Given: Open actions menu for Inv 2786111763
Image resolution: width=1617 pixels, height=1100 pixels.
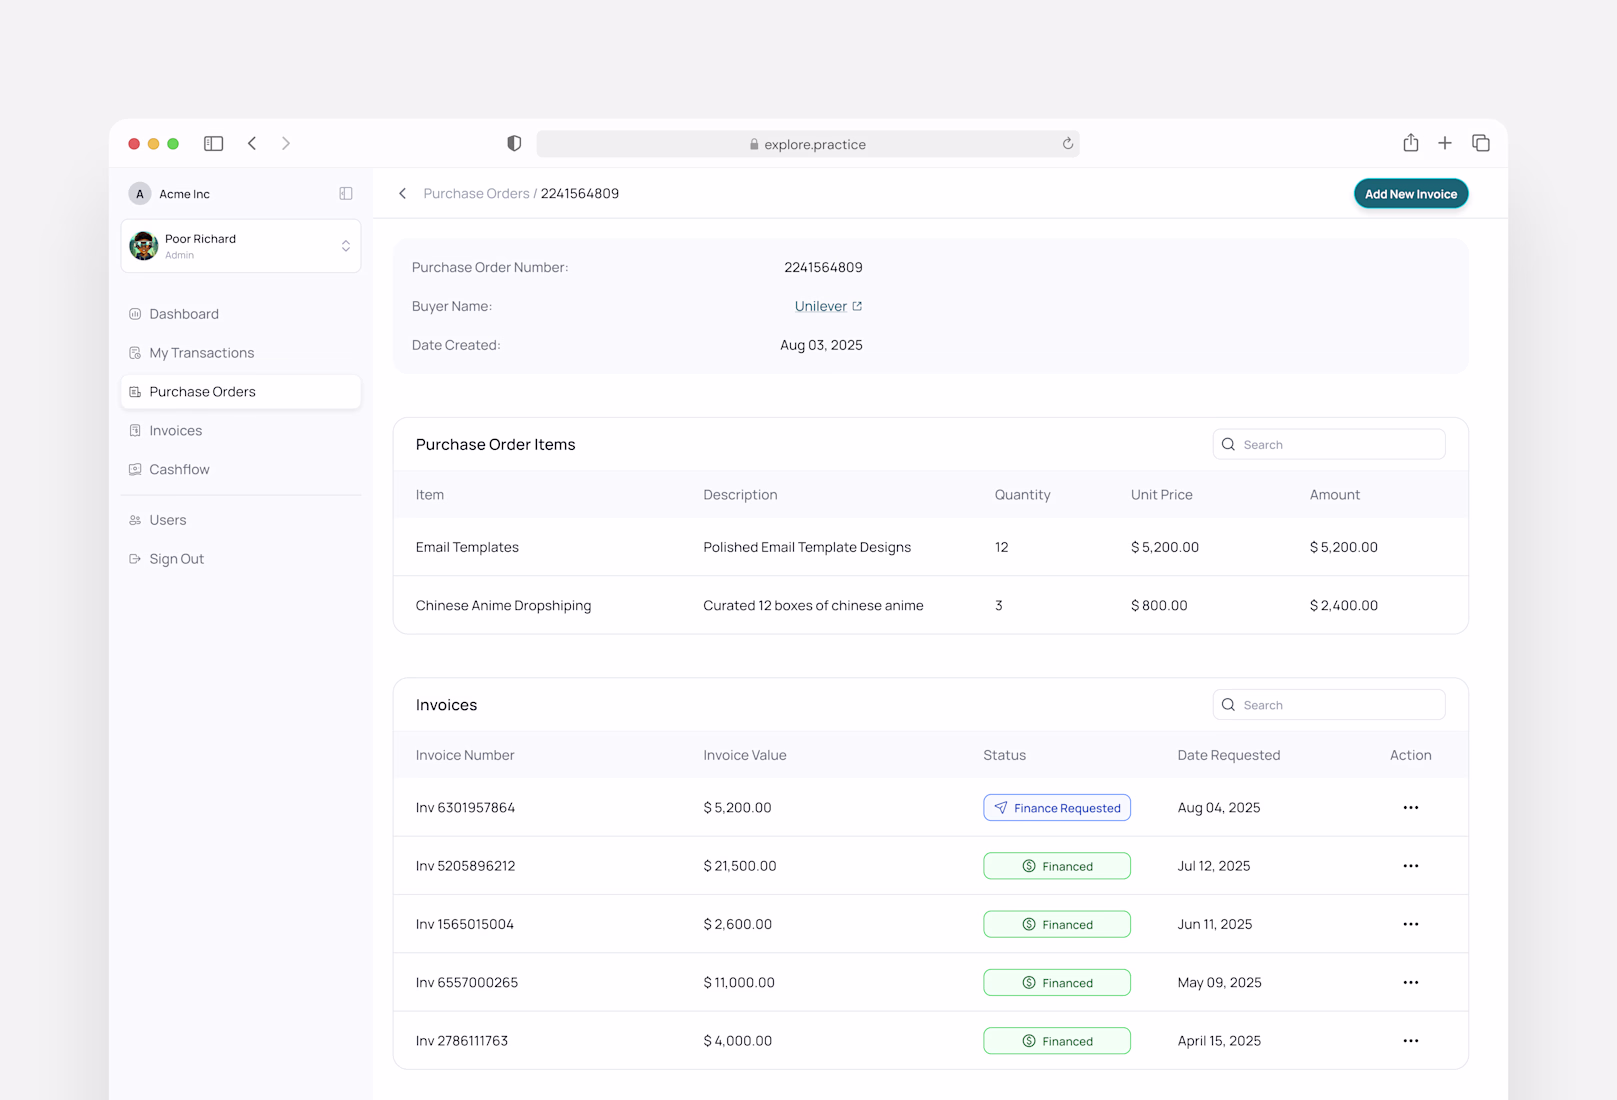Looking at the screenshot, I should [1410, 1041].
